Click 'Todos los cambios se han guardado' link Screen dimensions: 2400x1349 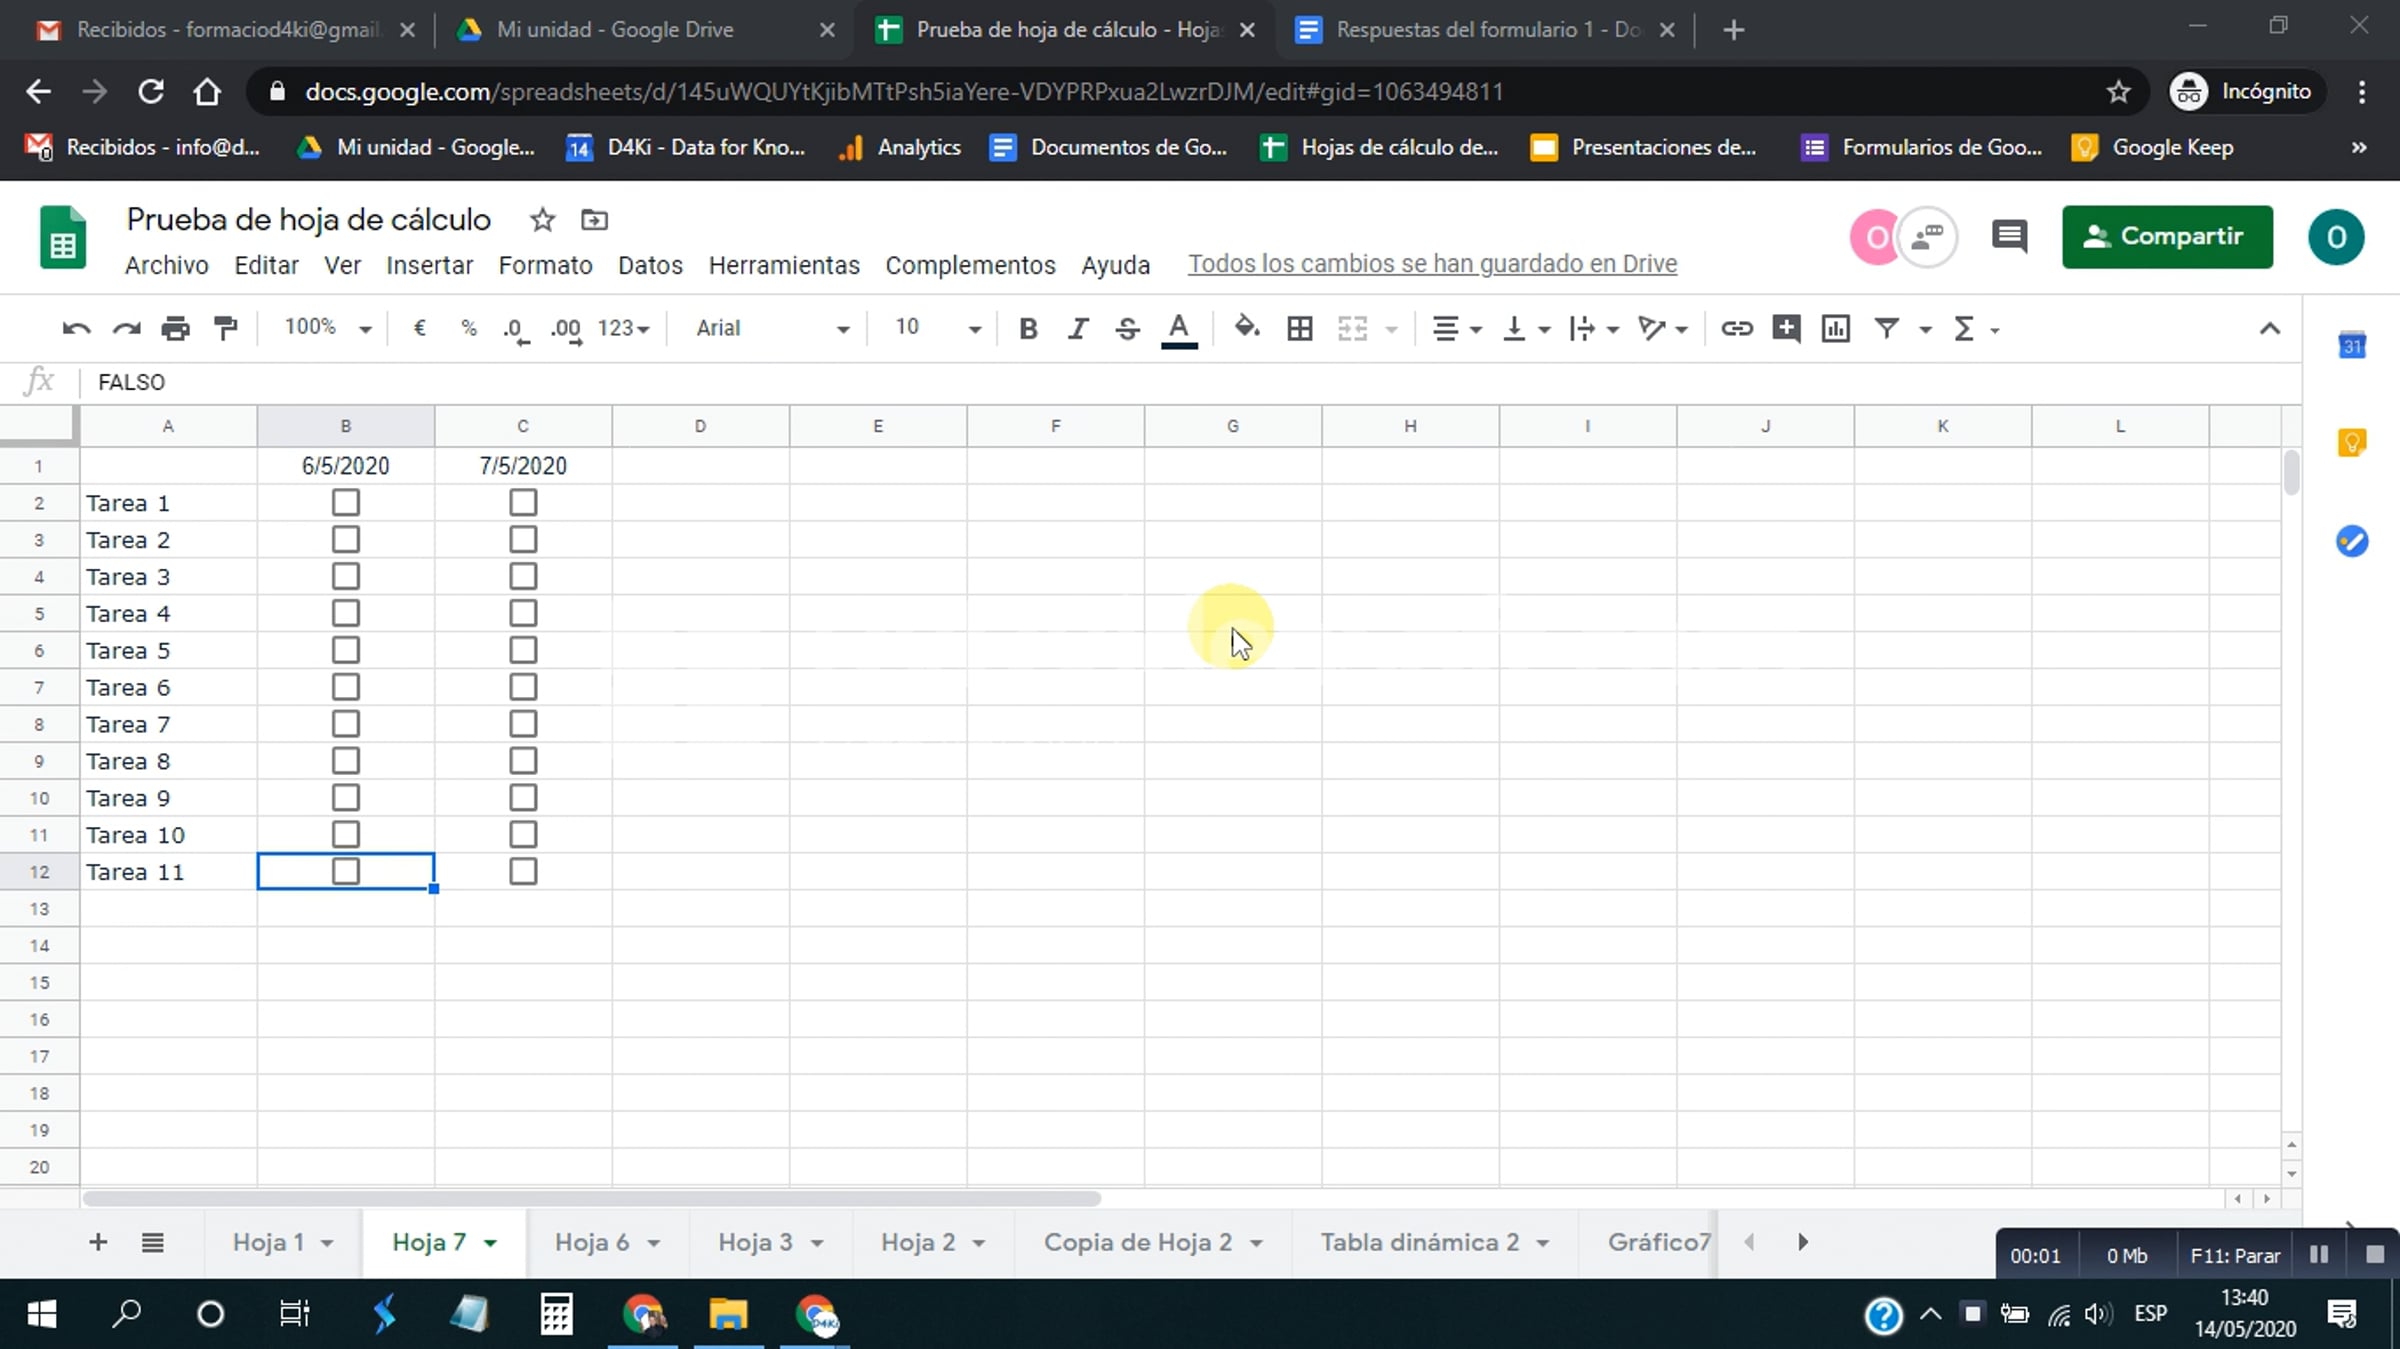coord(1432,264)
